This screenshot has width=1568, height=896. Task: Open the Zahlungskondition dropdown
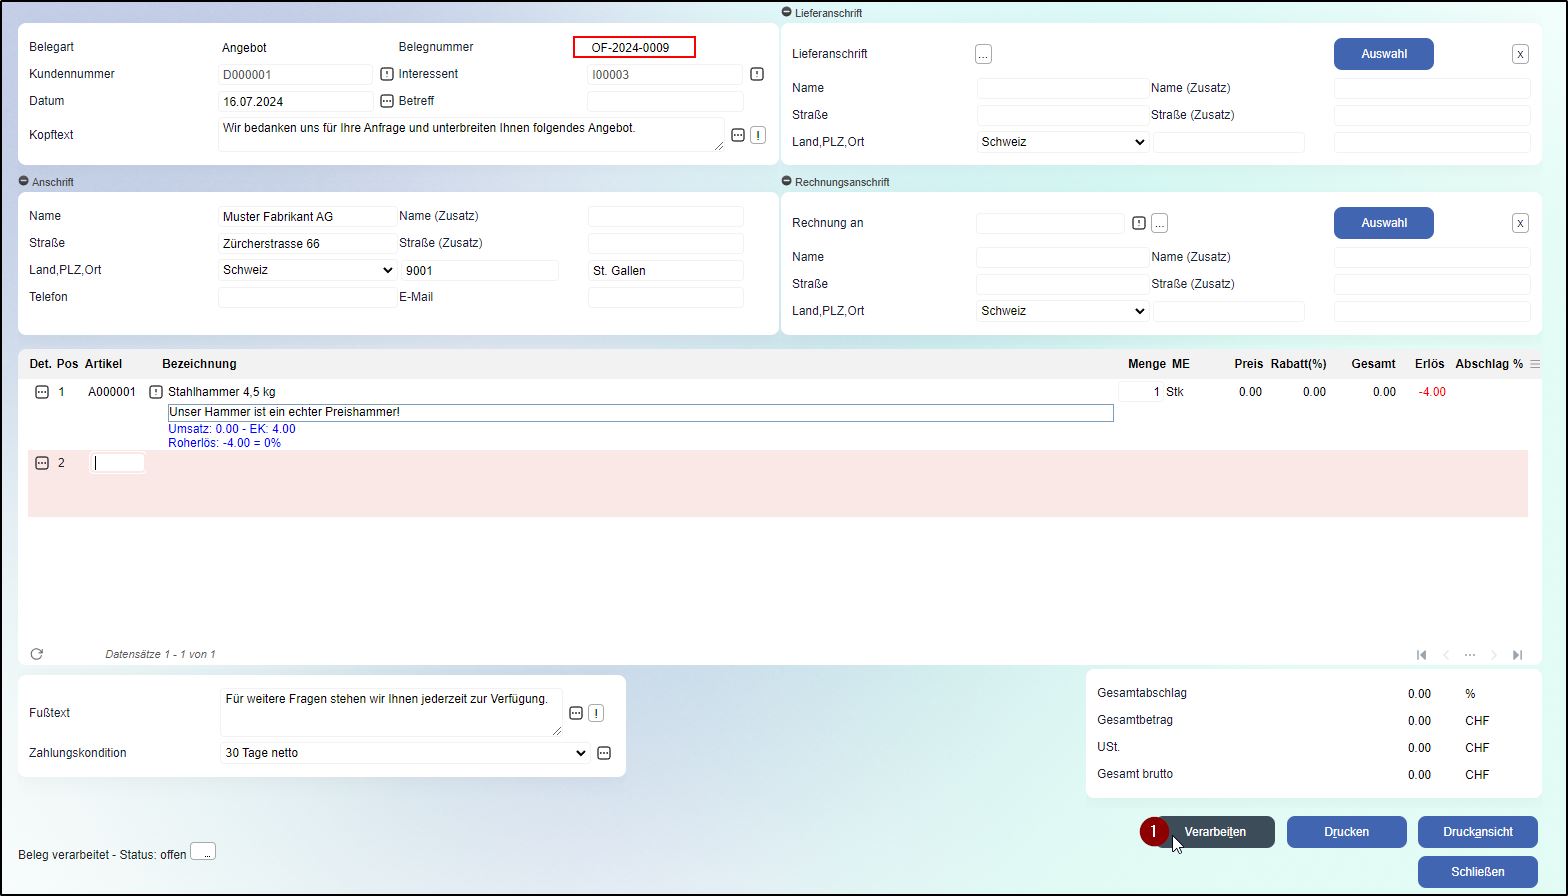click(x=404, y=753)
